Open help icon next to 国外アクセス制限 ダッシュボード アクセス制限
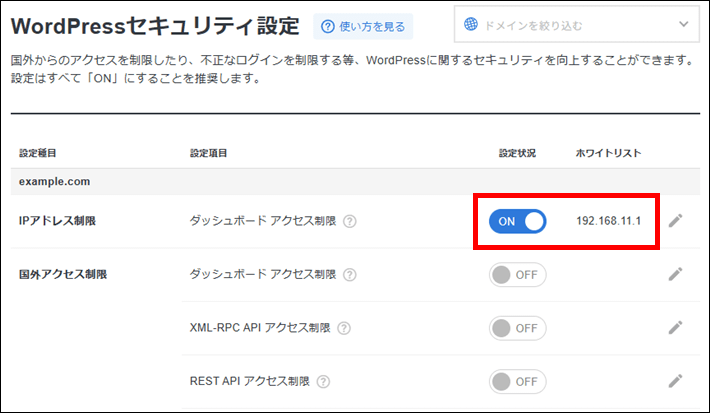710x413 pixels. [x=350, y=275]
